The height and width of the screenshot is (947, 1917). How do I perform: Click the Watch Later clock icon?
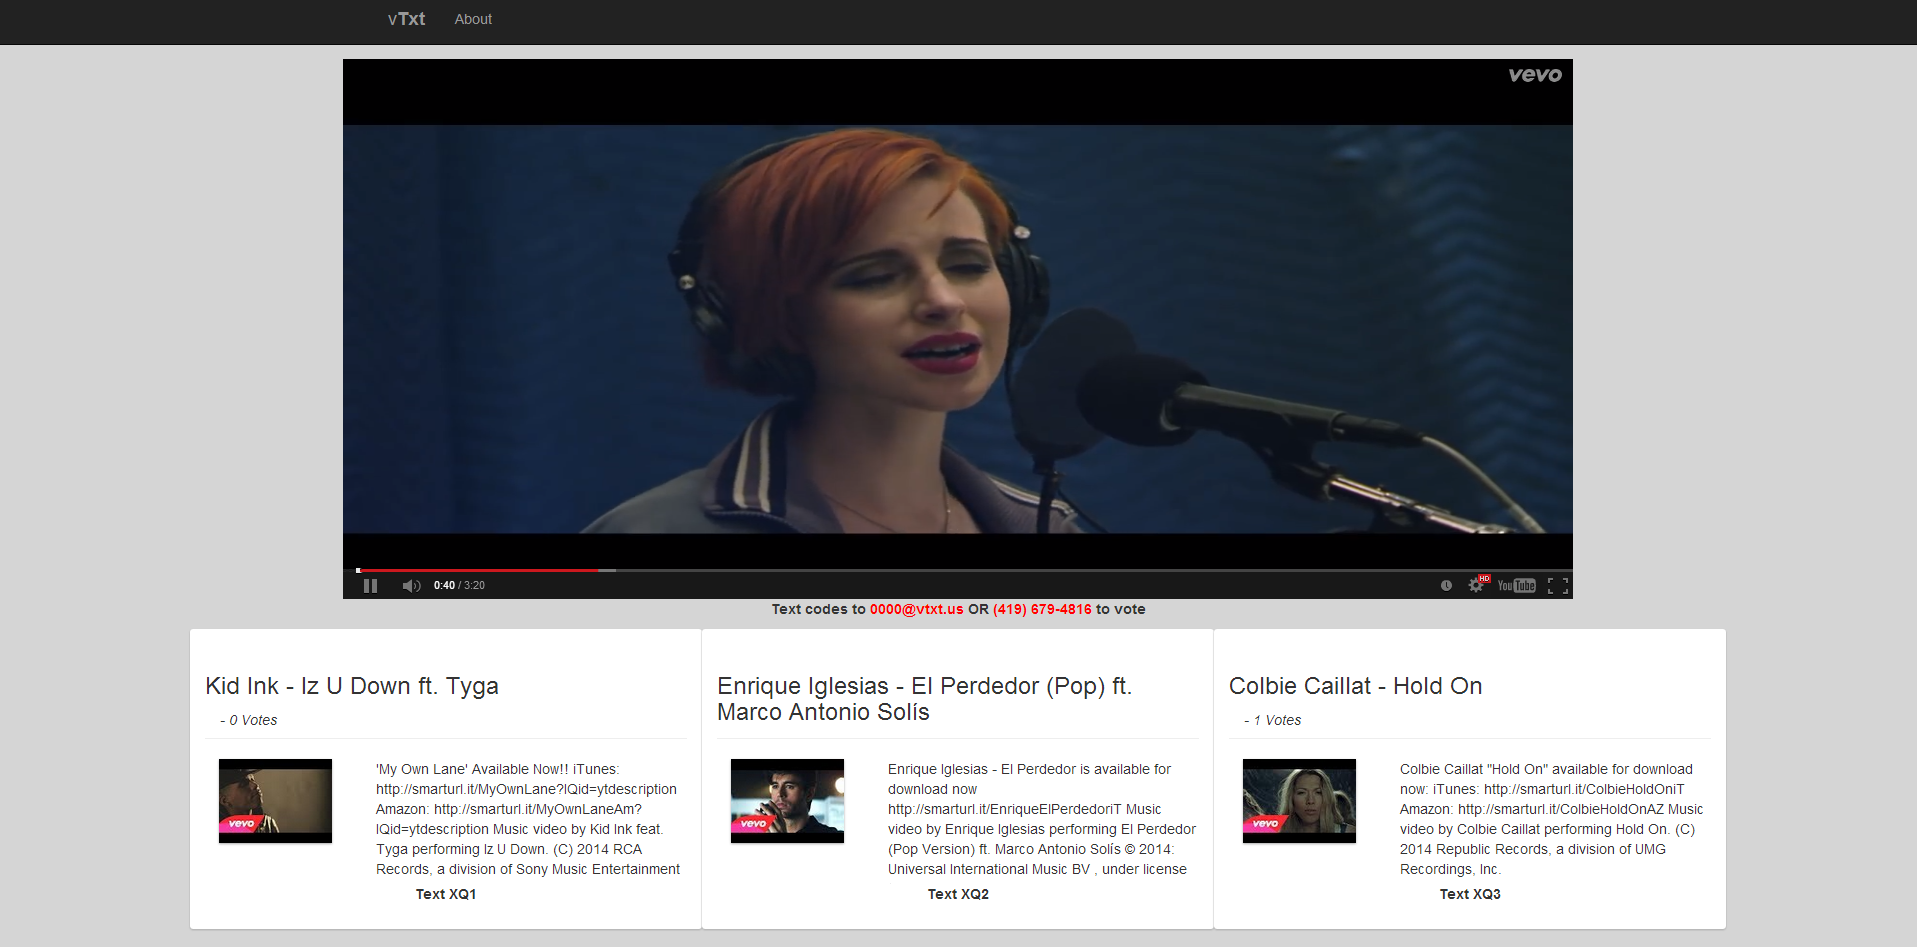tap(1446, 586)
